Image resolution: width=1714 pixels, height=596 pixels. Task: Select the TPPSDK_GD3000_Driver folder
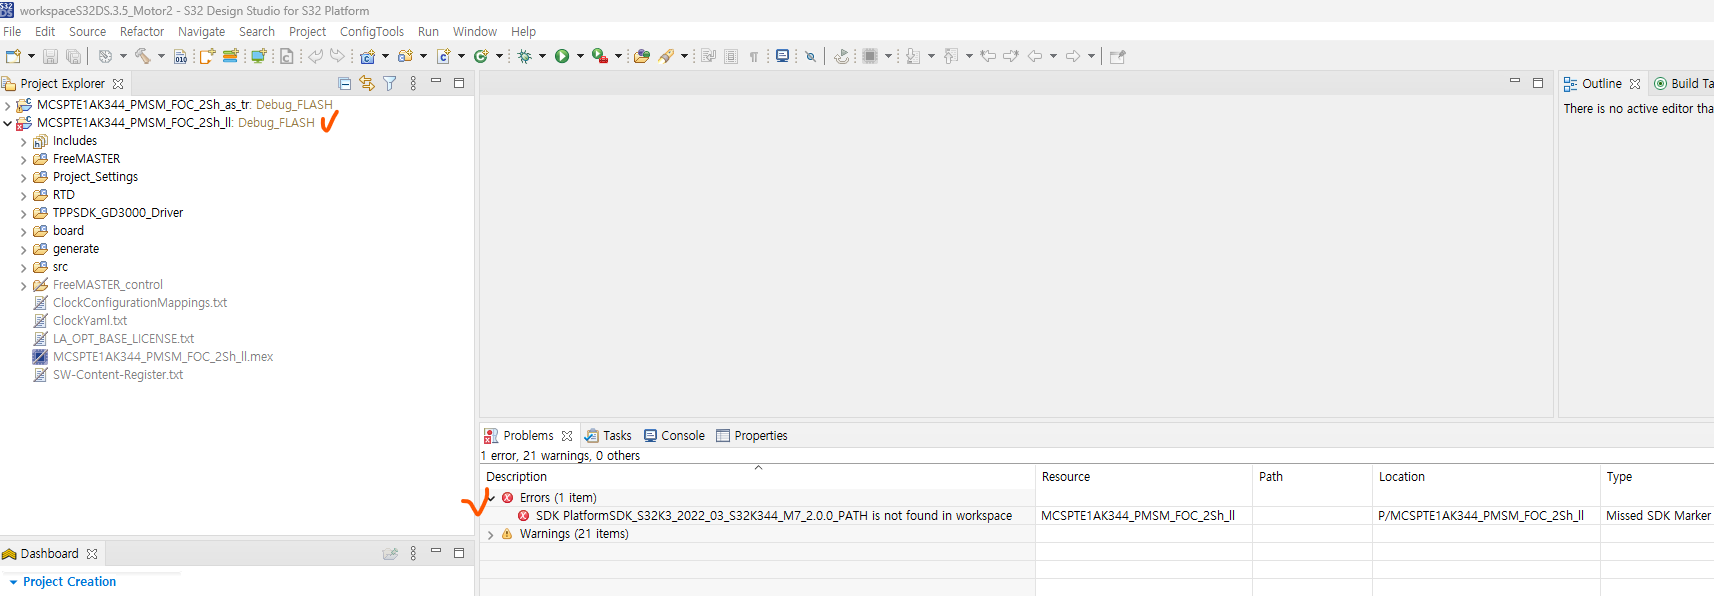pos(118,213)
